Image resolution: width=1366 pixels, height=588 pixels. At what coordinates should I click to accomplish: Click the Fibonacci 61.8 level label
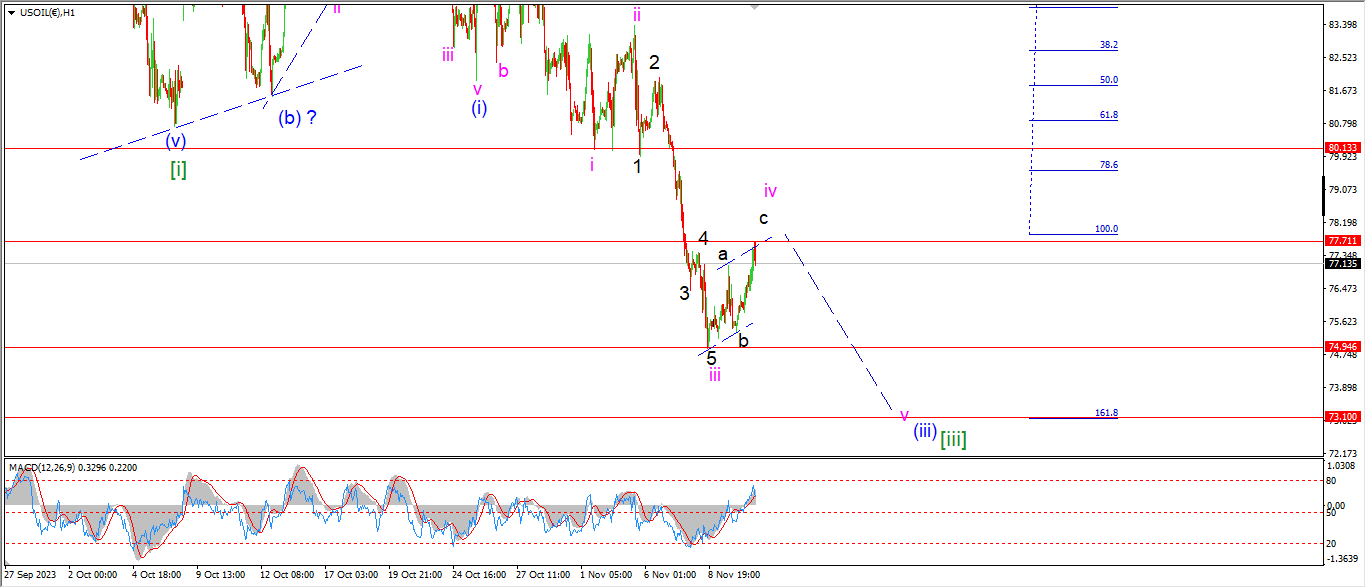click(x=1108, y=115)
